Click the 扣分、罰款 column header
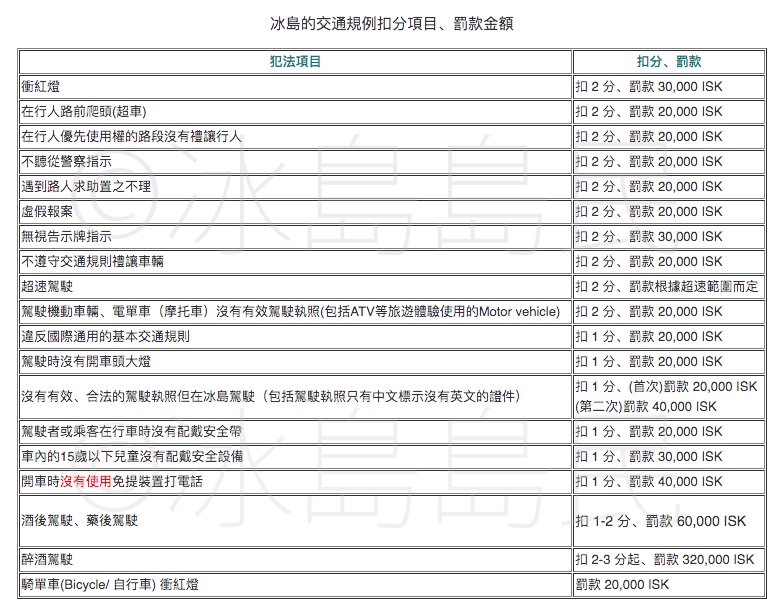Screen dimensions: 784x603 click(x=668, y=62)
